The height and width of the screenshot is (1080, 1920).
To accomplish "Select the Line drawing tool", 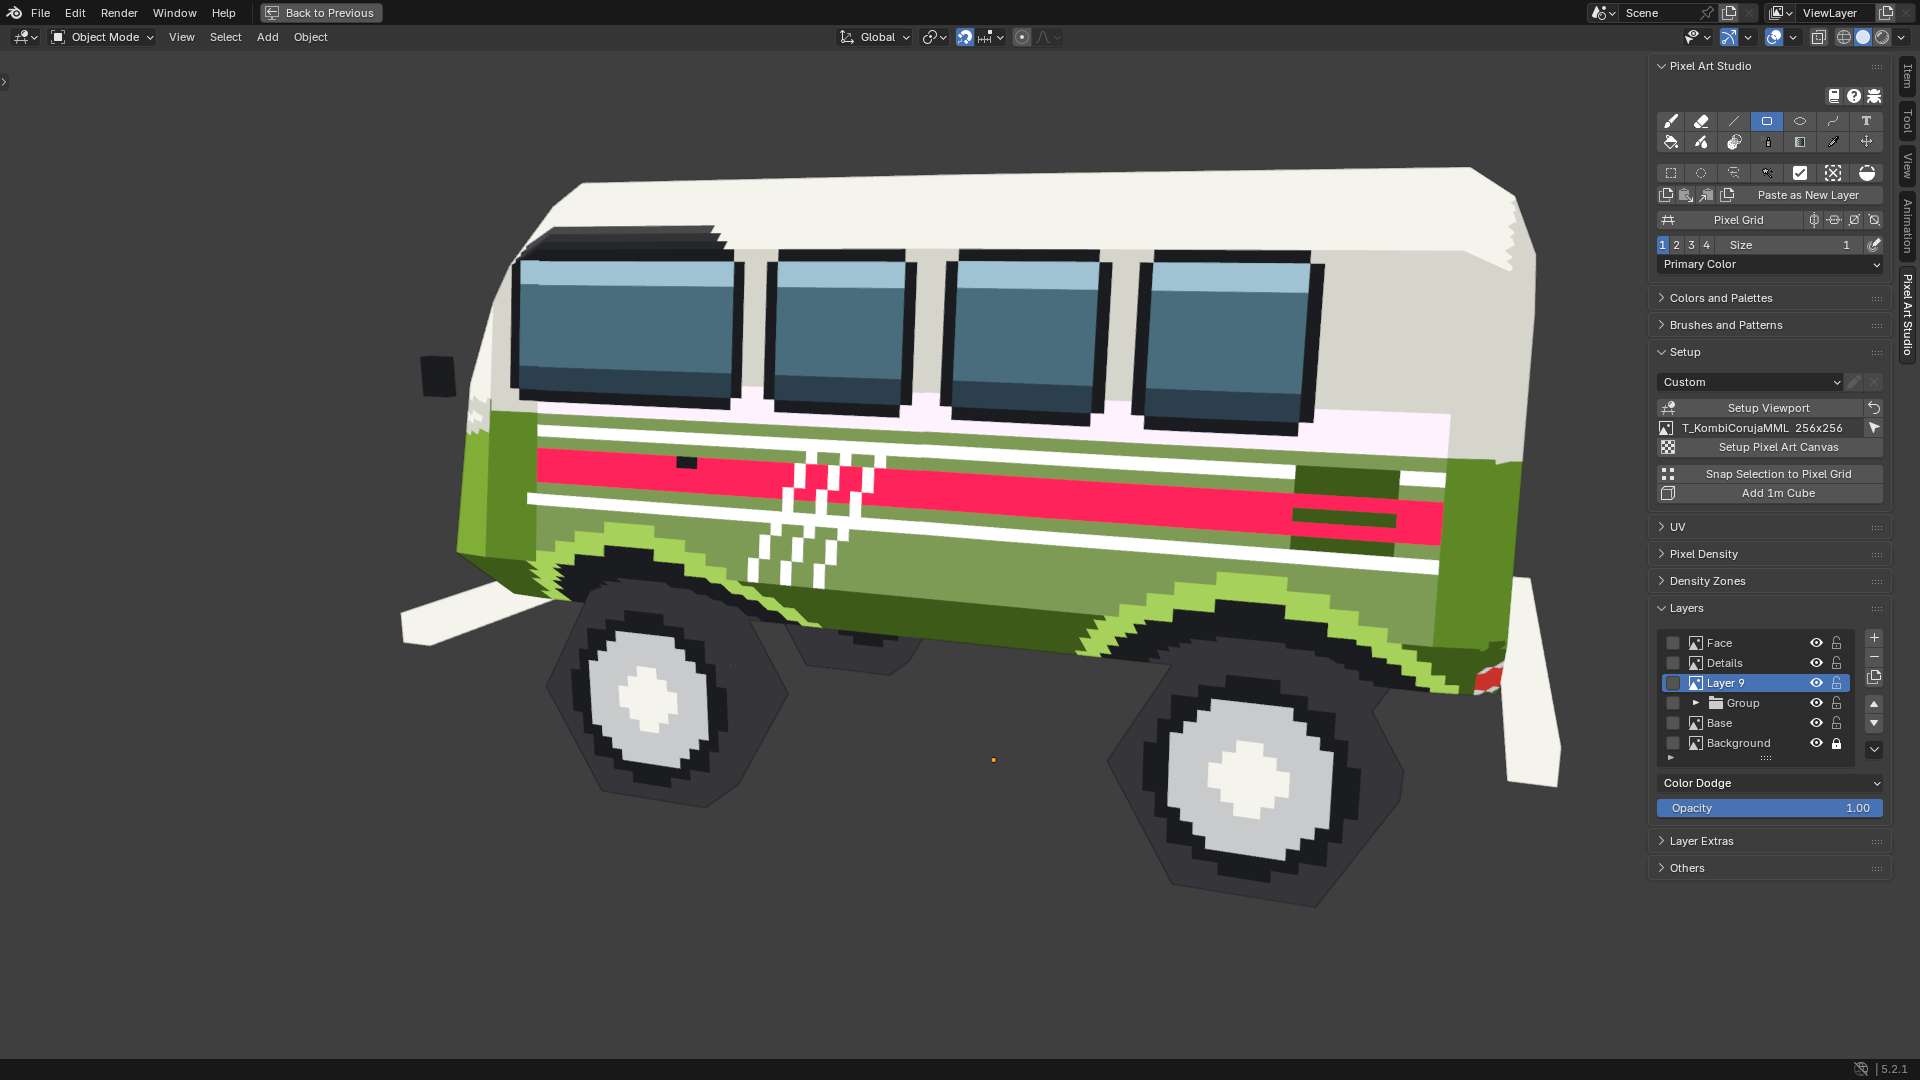I will click(x=1734, y=121).
